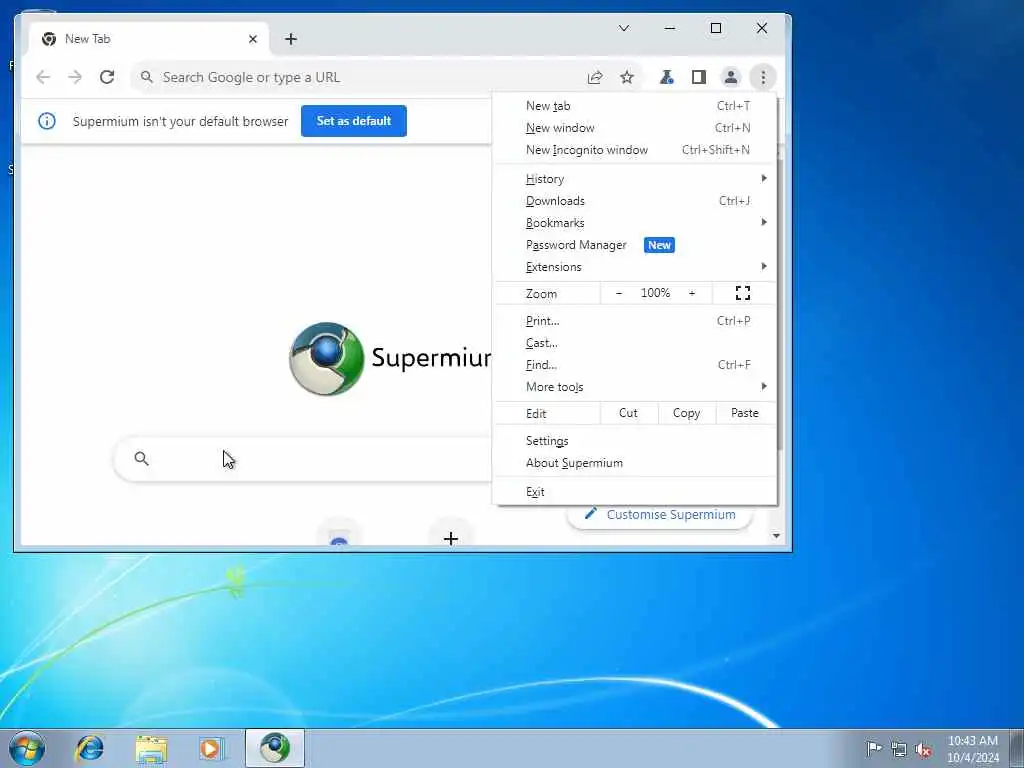This screenshot has height=768, width=1024.
Task: Open Settings from the menu
Action: point(635,441)
